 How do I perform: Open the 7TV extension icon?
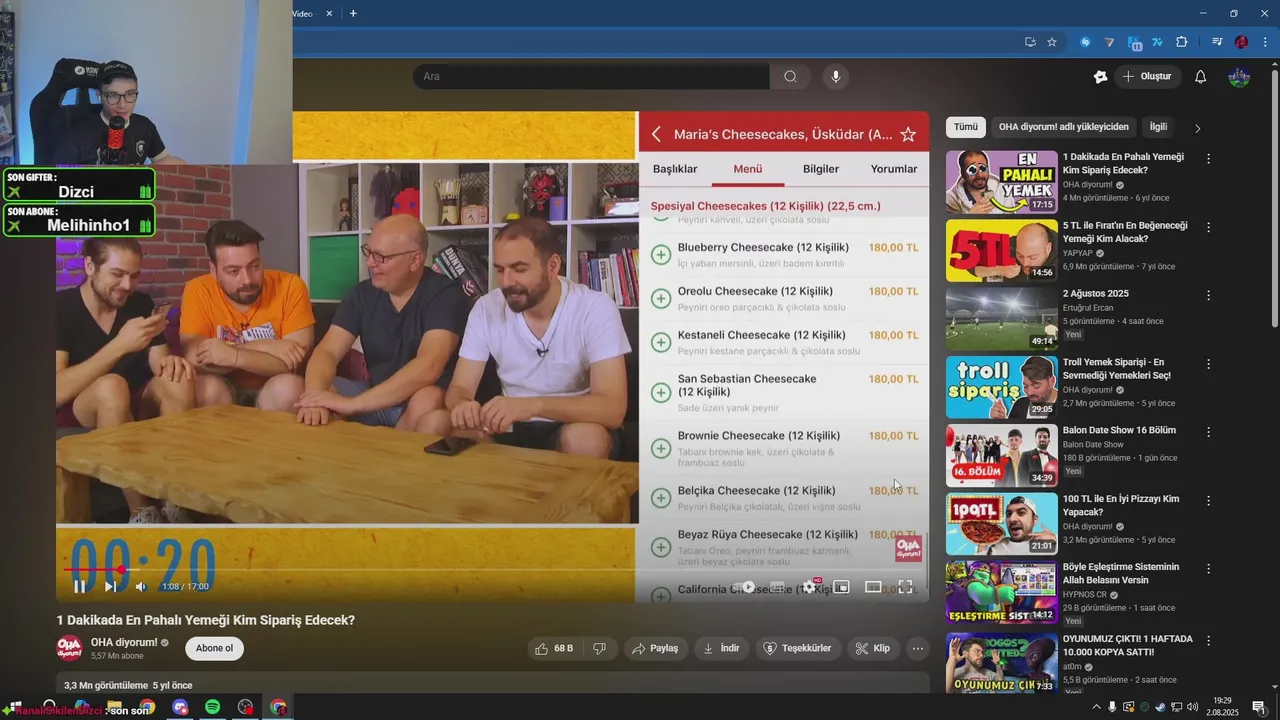point(1157,42)
